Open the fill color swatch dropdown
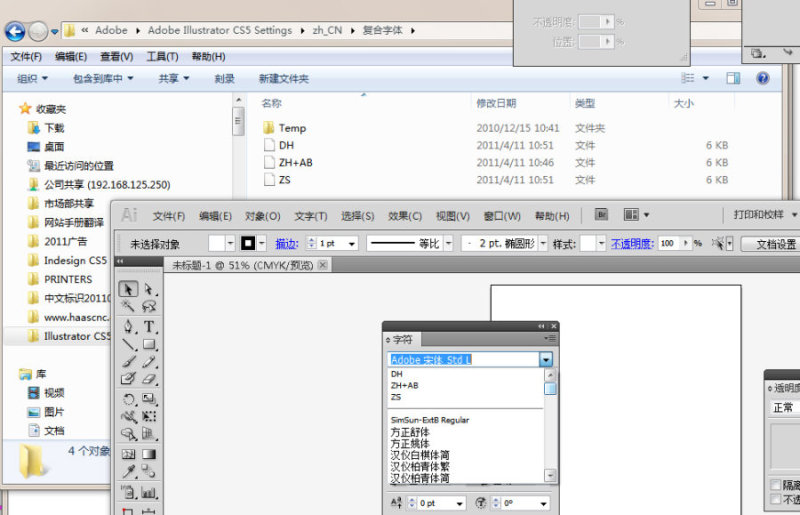800x515 pixels. point(231,243)
